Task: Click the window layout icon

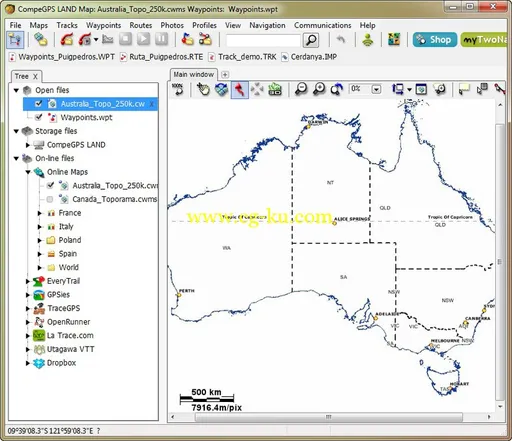Action: coord(397,89)
